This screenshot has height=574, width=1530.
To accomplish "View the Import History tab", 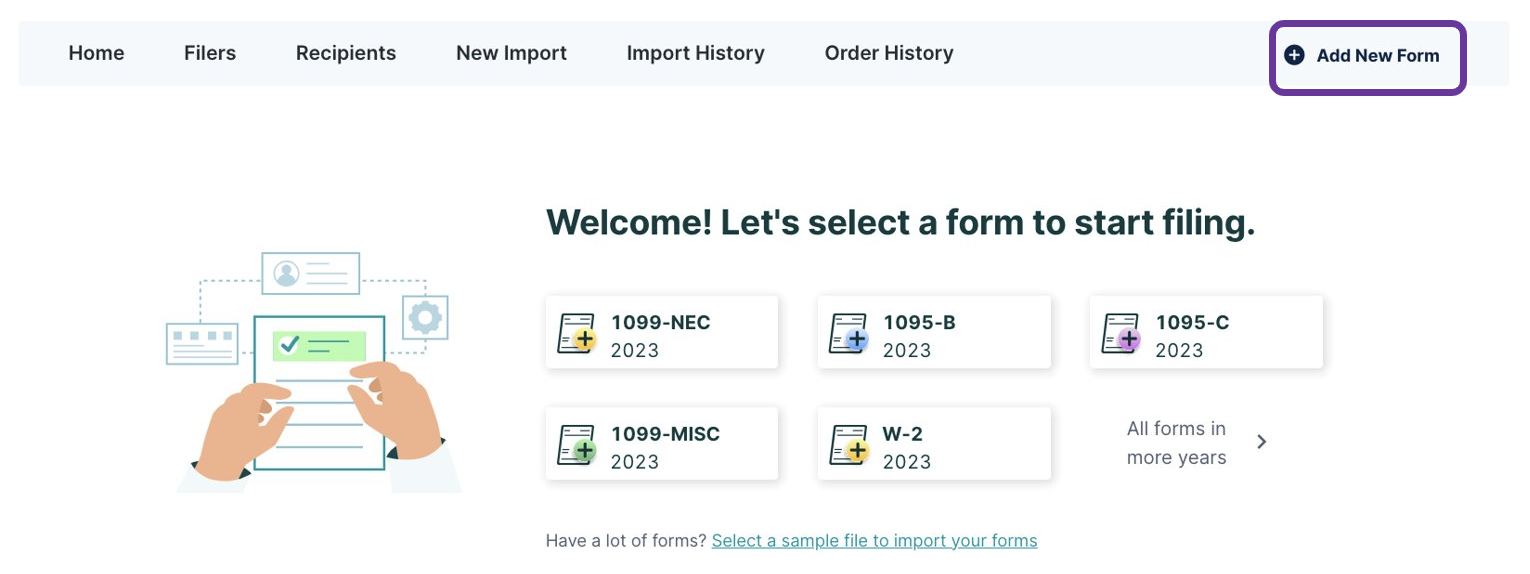I will [695, 53].
